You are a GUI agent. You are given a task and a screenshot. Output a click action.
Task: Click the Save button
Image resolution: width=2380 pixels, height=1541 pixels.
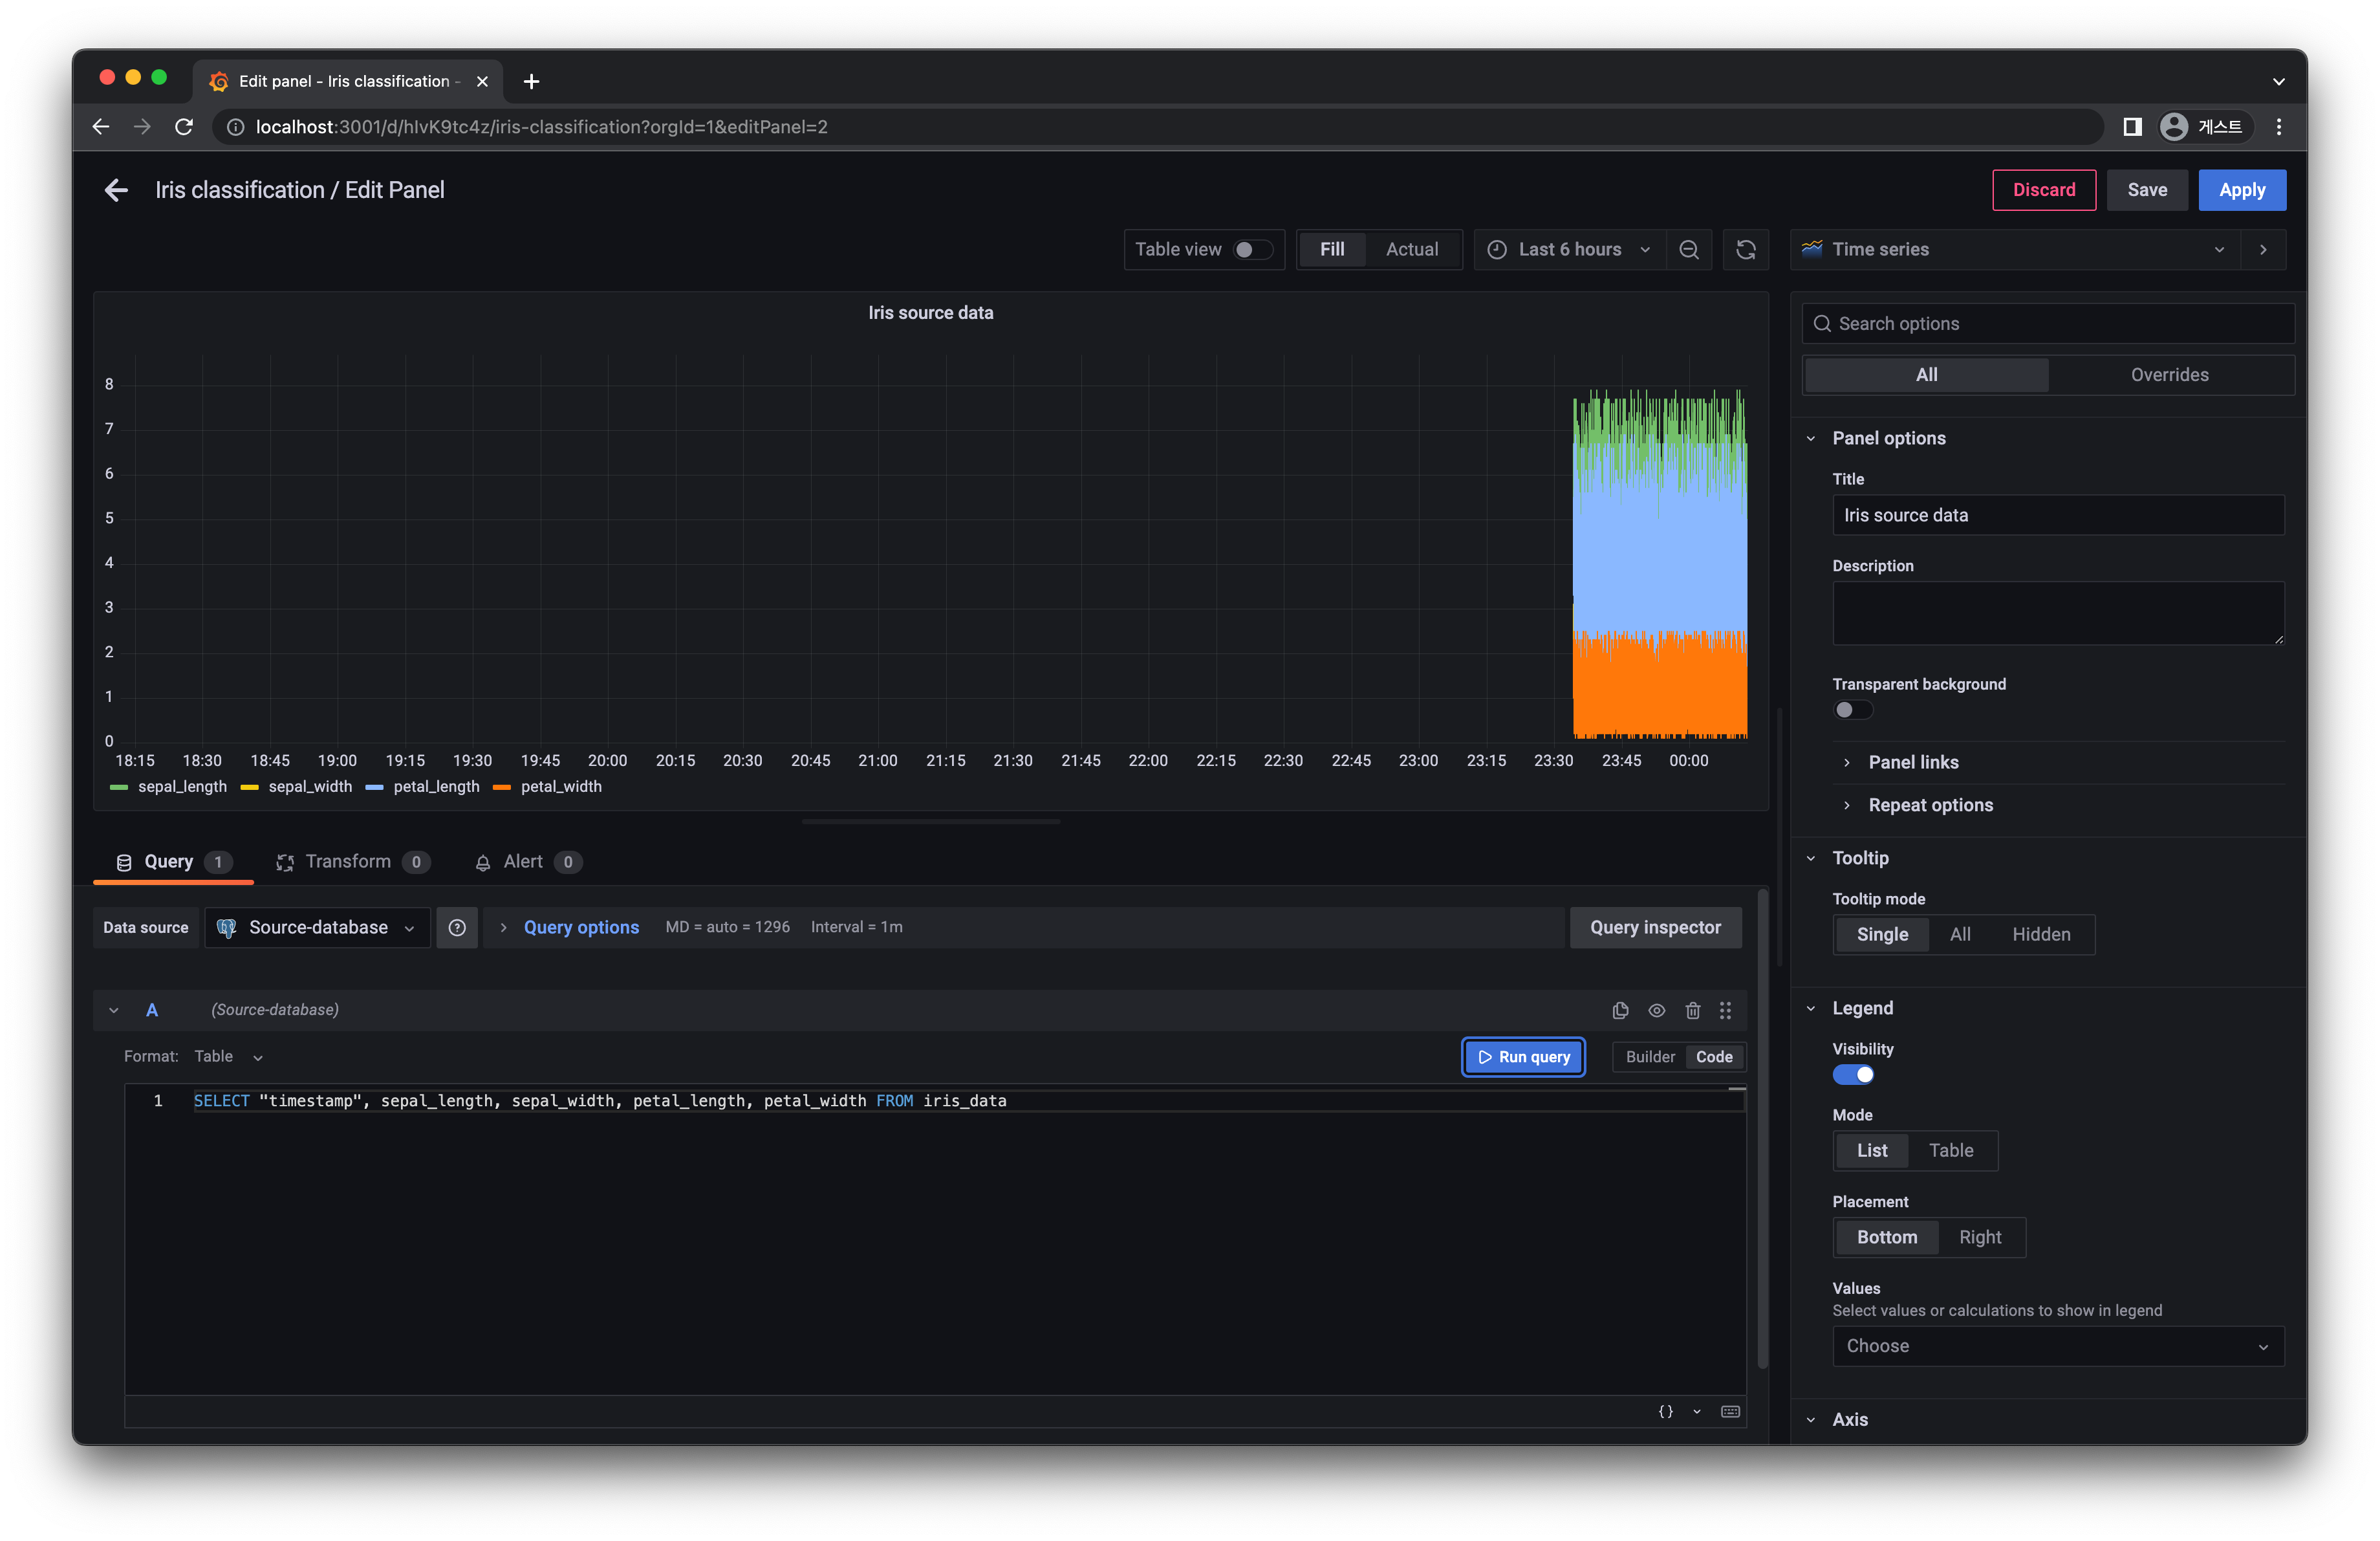point(2146,190)
